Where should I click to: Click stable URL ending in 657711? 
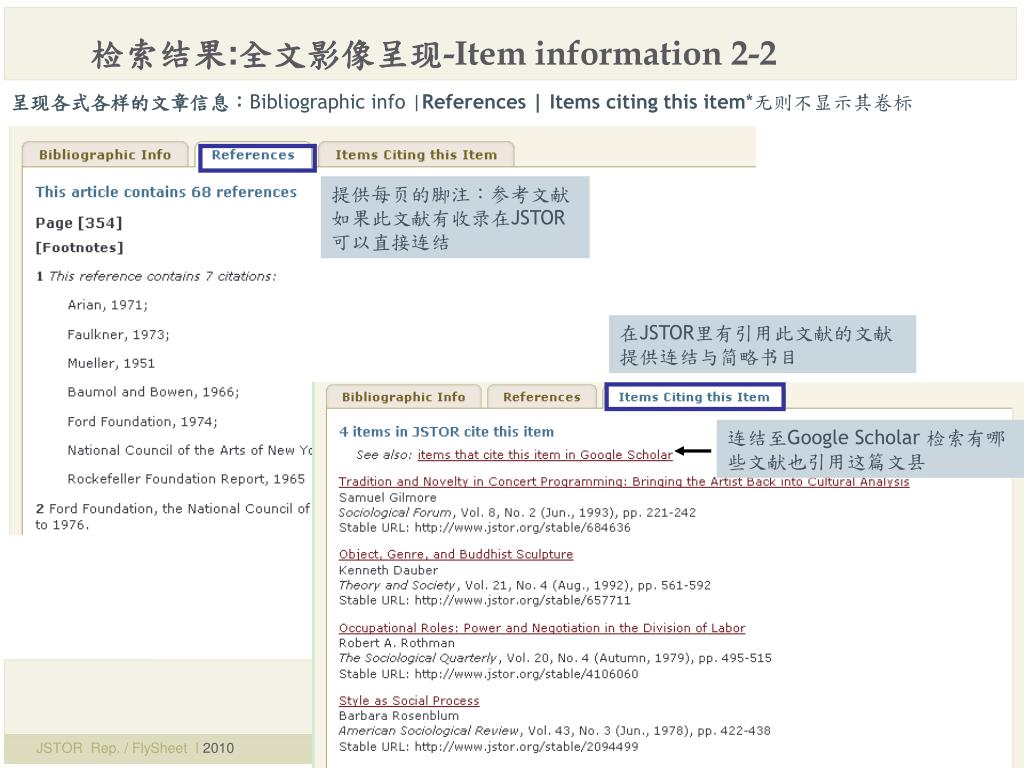[485, 600]
